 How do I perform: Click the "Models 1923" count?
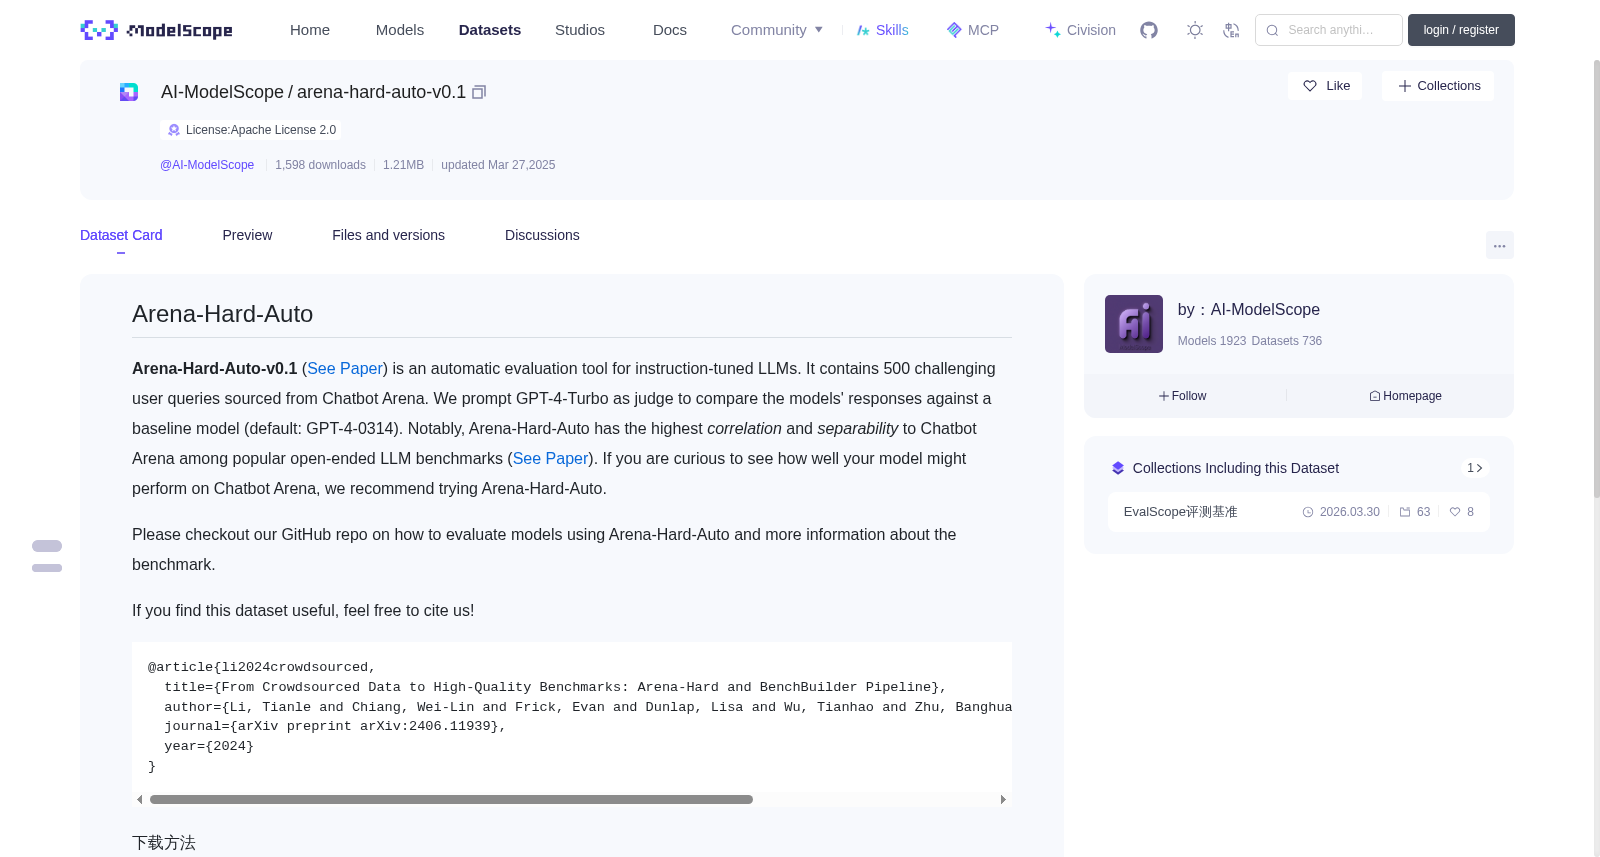click(x=1212, y=341)
